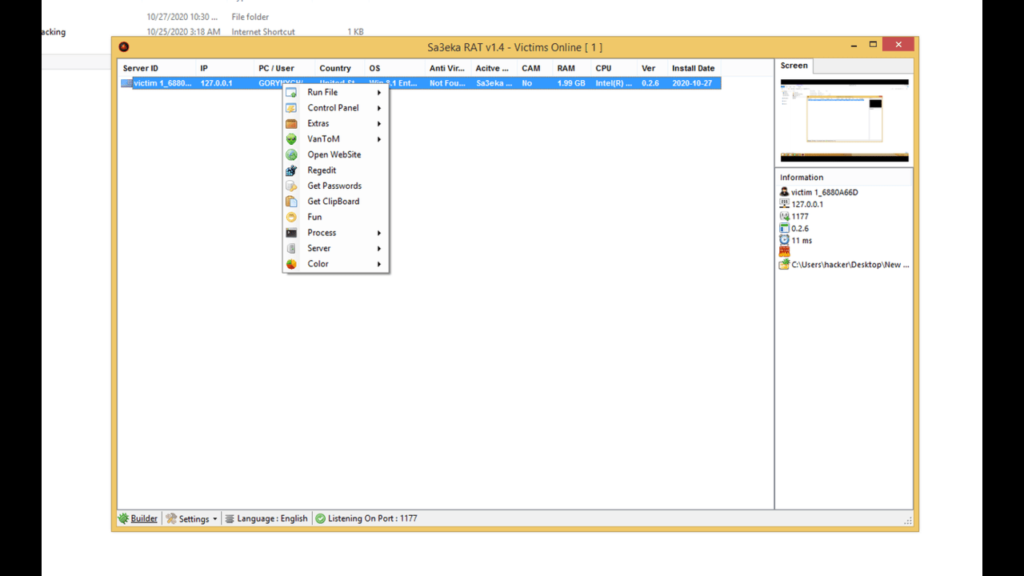Choose Open WebSite from context menu
The height and width of the screenshot is (576, 1024).
(336, 155)
